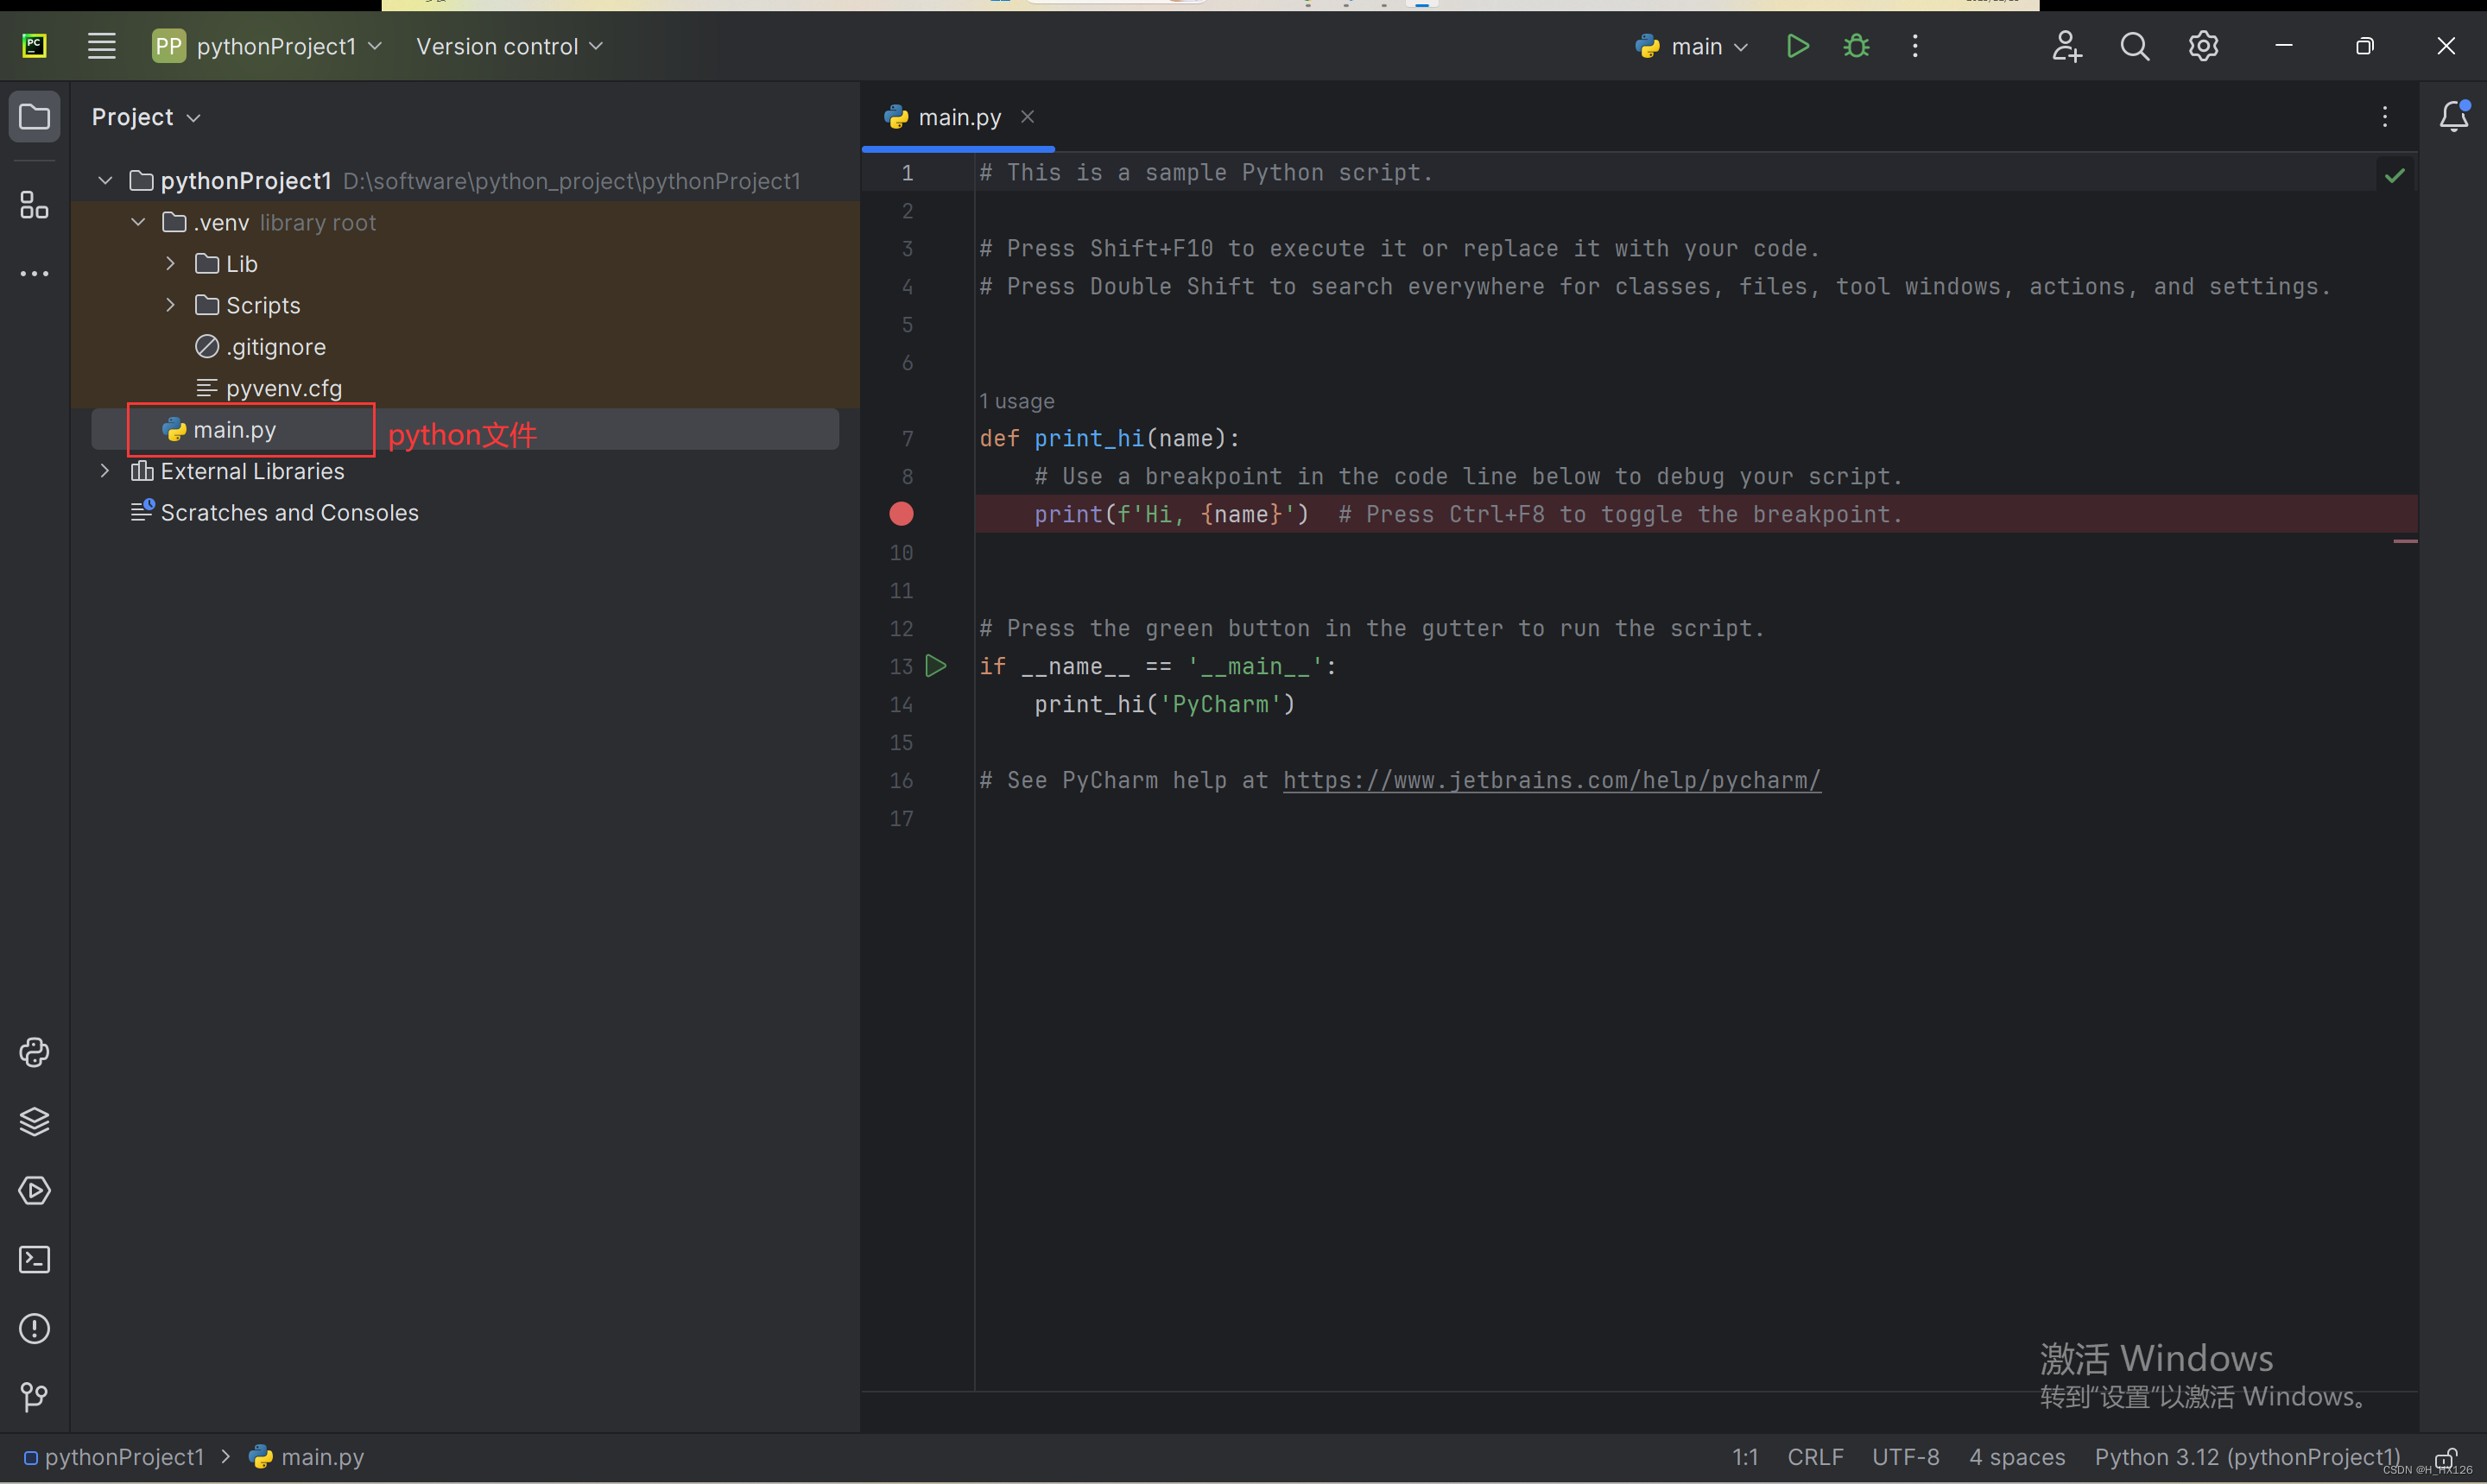2487x1484 pixels.
Task: Open the jetbrains.com PyCharm help link
Action: [x=1551, y=781]
